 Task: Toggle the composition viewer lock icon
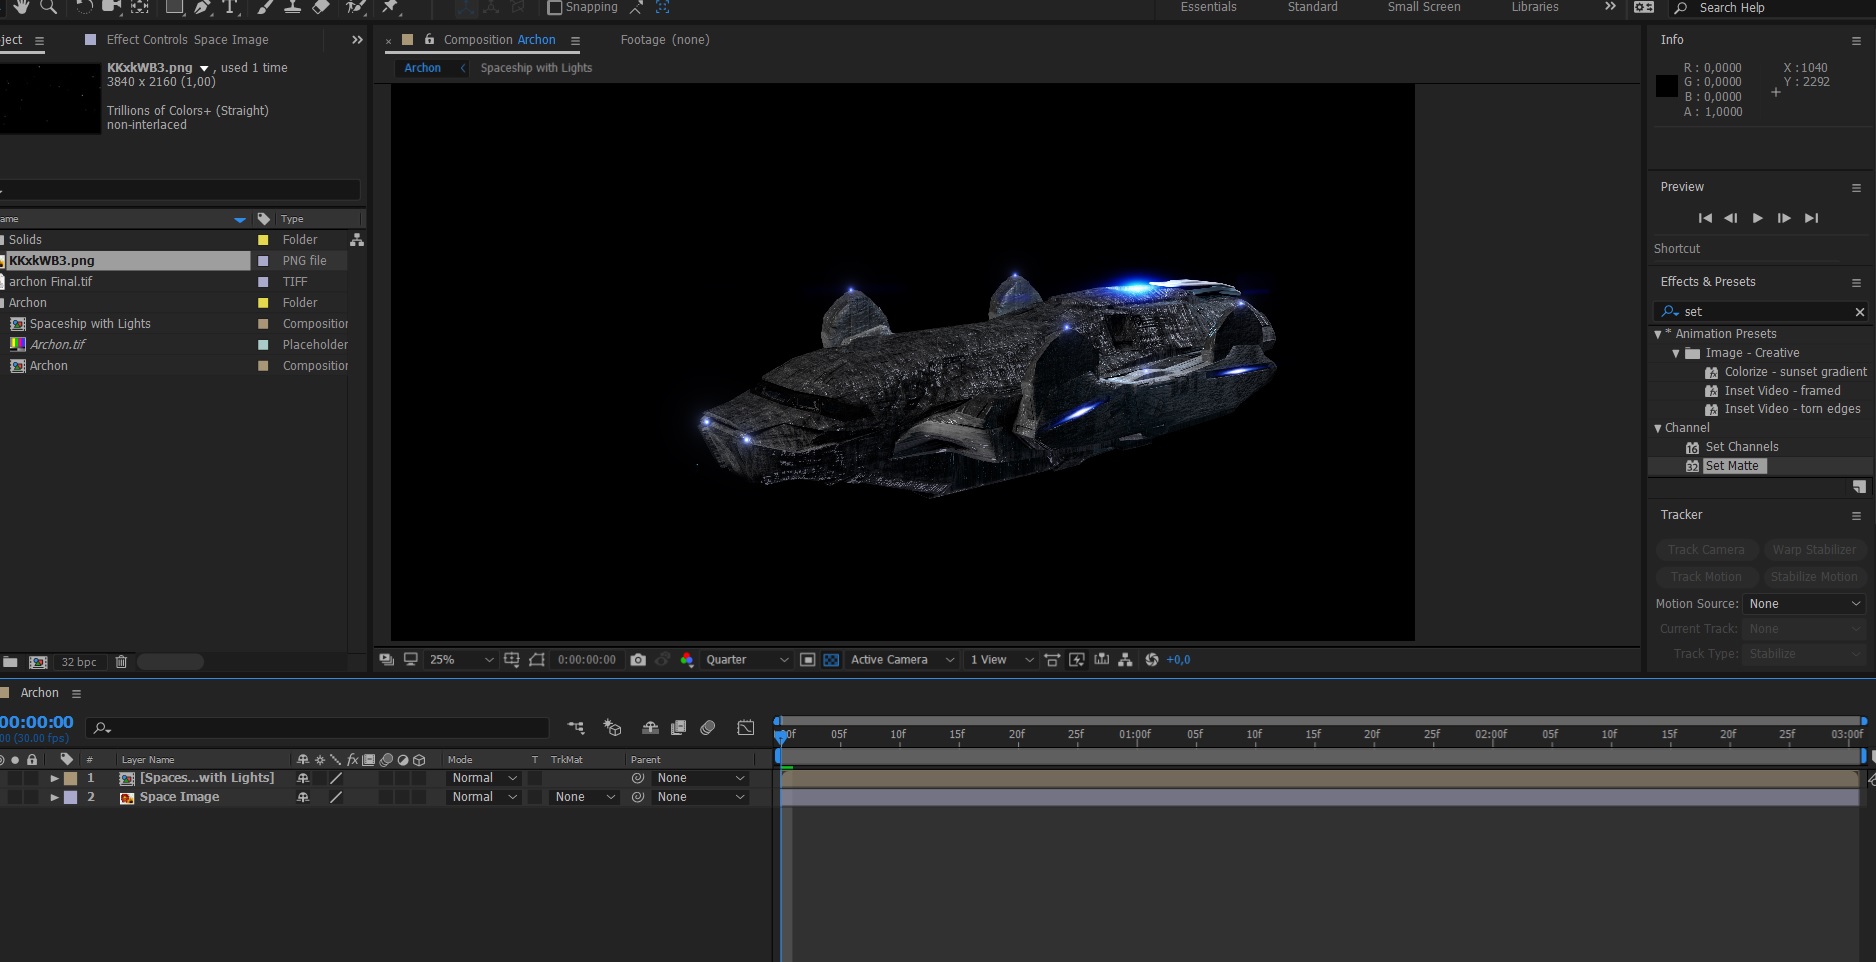click(429, 40)
